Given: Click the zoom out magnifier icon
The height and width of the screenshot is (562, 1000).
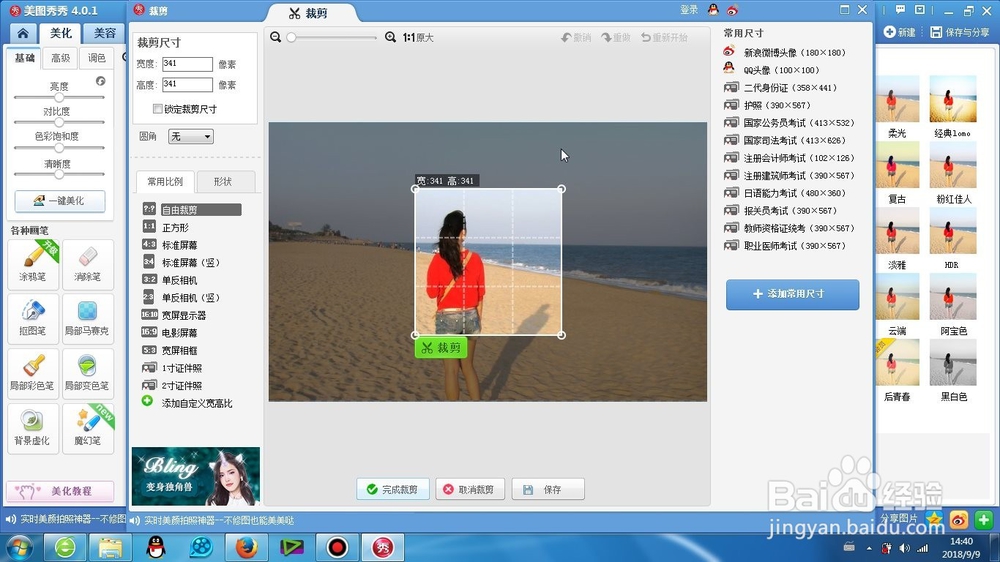Looking at the screenshot, I should 276,38.
